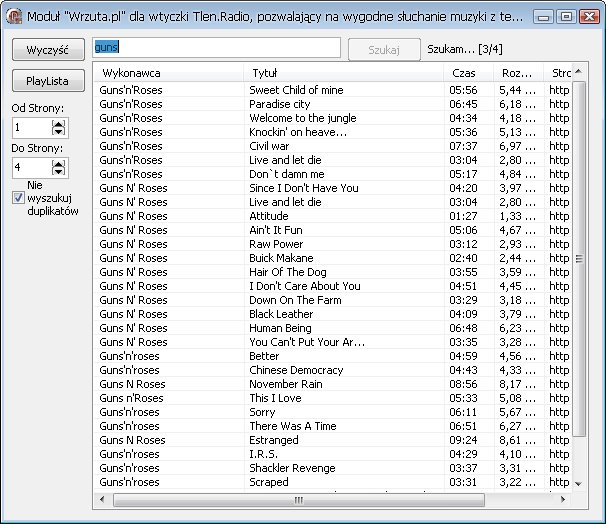Sort by Wykonawca column header
The height and width of the screenshot is (524, 606).
tap(168, 73)
